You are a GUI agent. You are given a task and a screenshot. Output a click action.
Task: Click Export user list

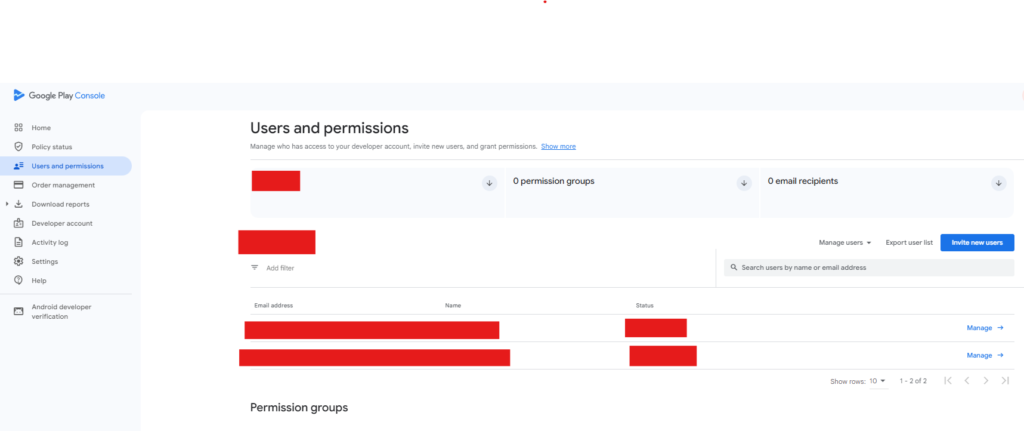(909, 242)
